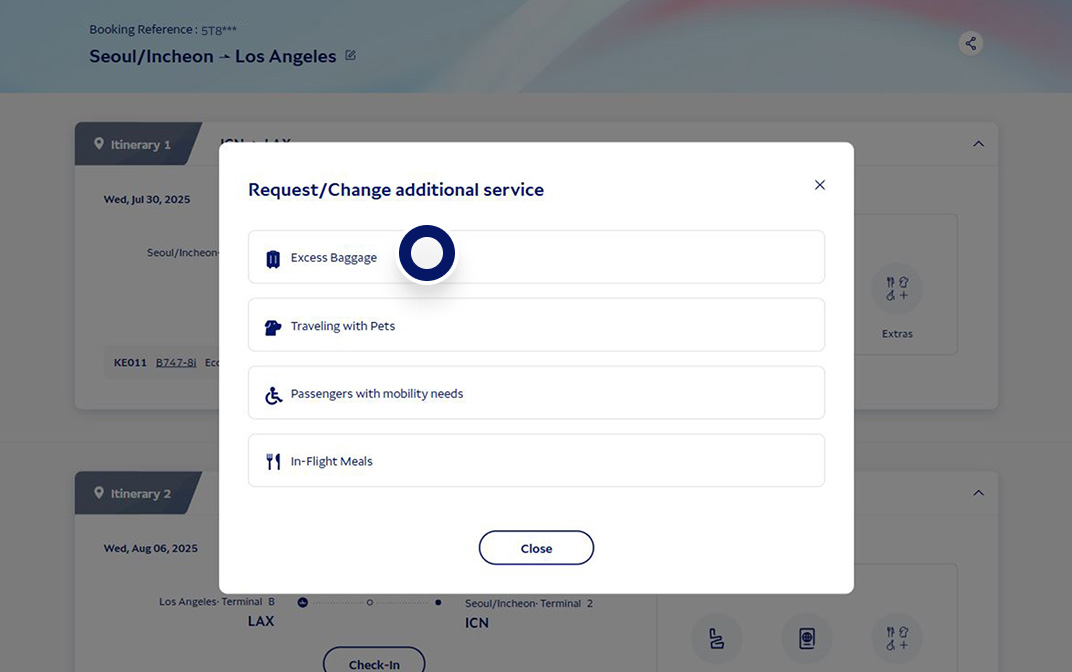Image resolution: width=1072 pixels, height=672 pixels.
Task: Click the share icon at top right
Action: click(970, 43)
